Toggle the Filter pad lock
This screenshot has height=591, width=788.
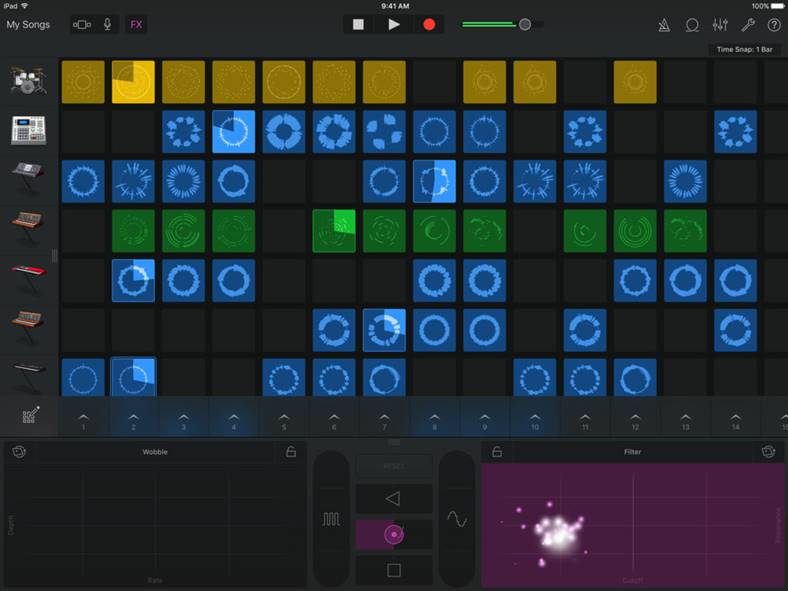click(x=497, y=451)
